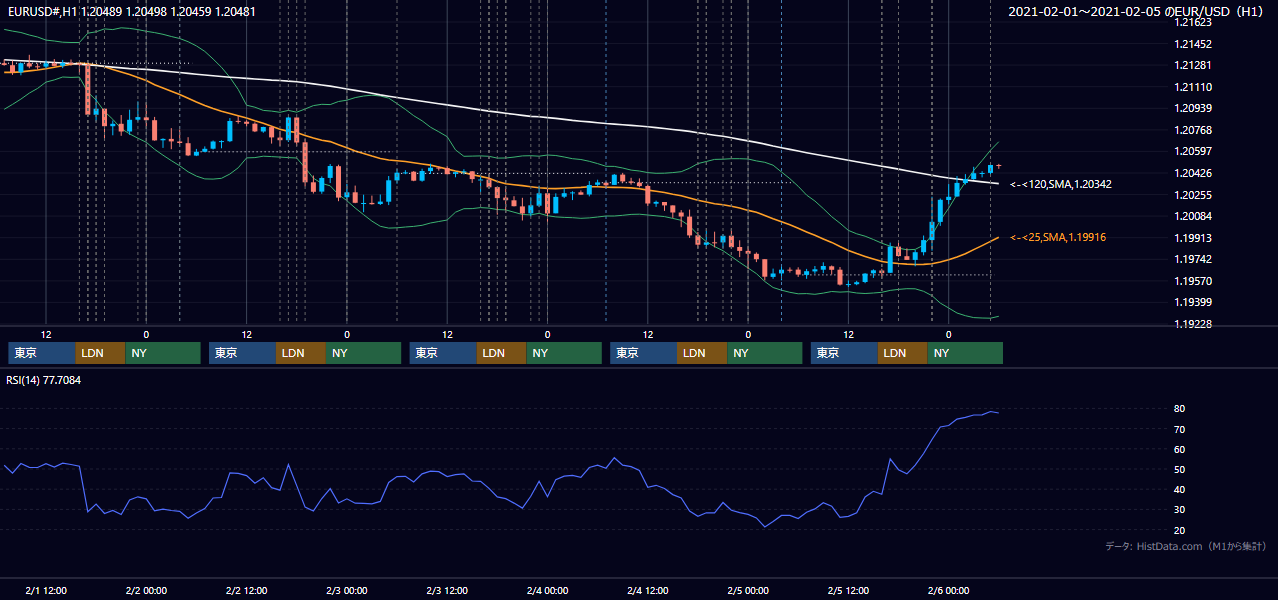Viewport: 1278px width, 600px height.
Task: Click the rightmost 東京 session box
Action: (x=845, y=353)
